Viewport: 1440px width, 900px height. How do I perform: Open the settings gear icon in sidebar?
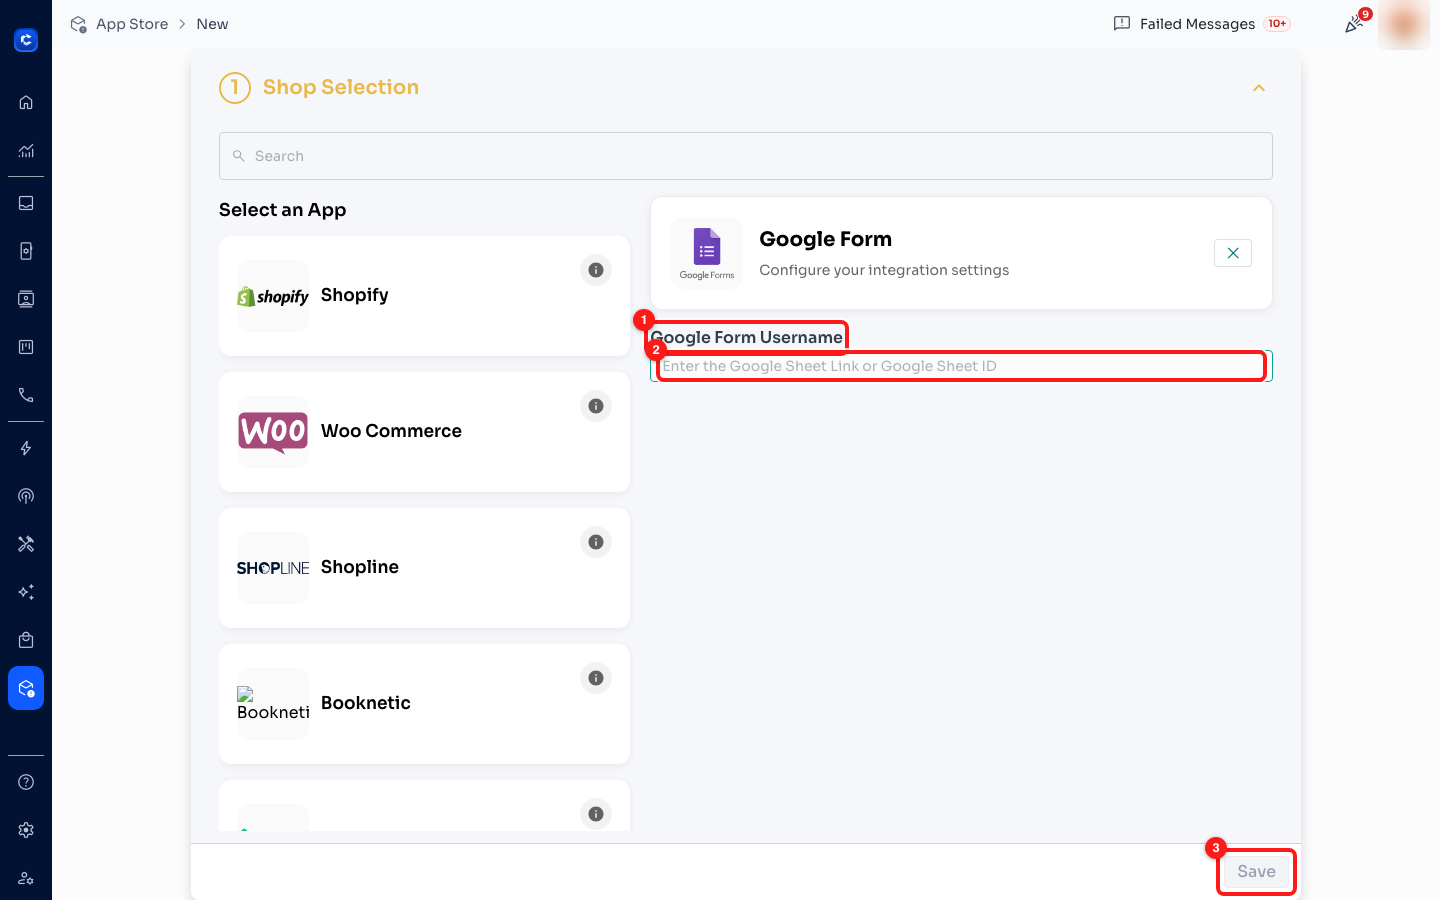[x=26, y=830]
